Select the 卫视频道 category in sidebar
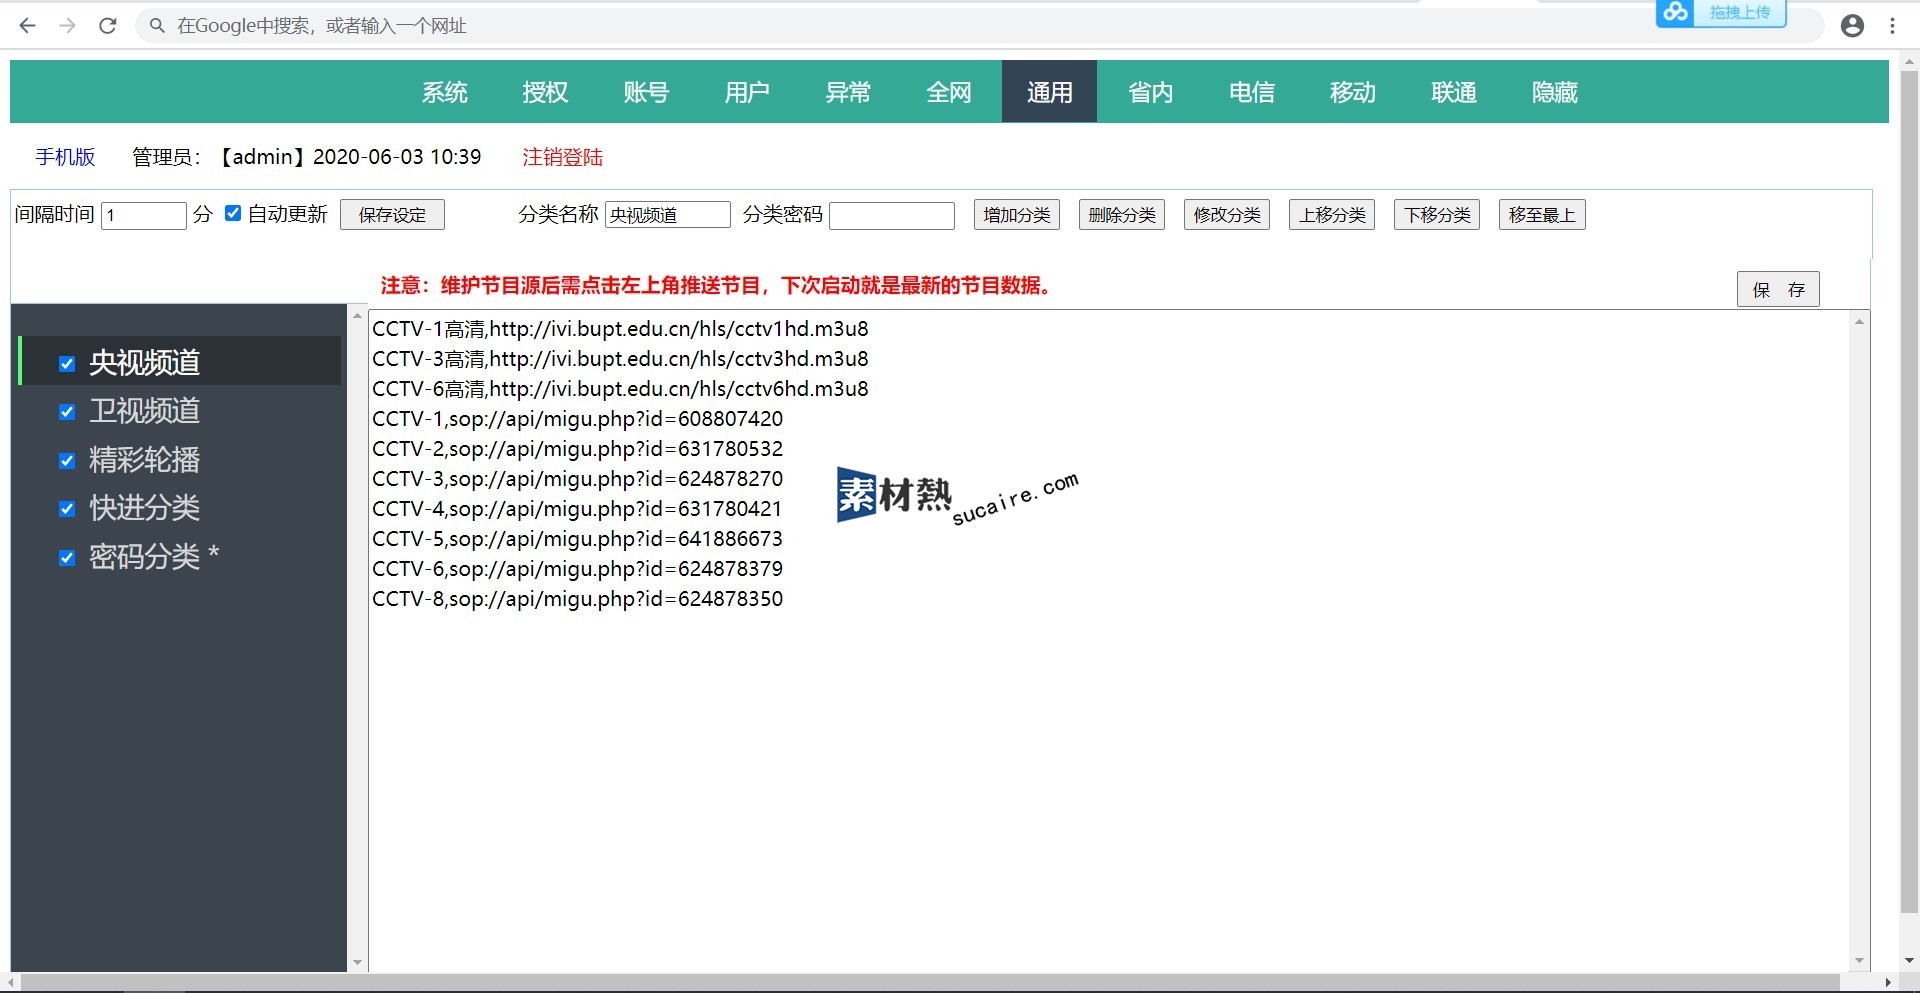Image resolution: width=1920 pixels, height=993 pixels. (144, 410)
